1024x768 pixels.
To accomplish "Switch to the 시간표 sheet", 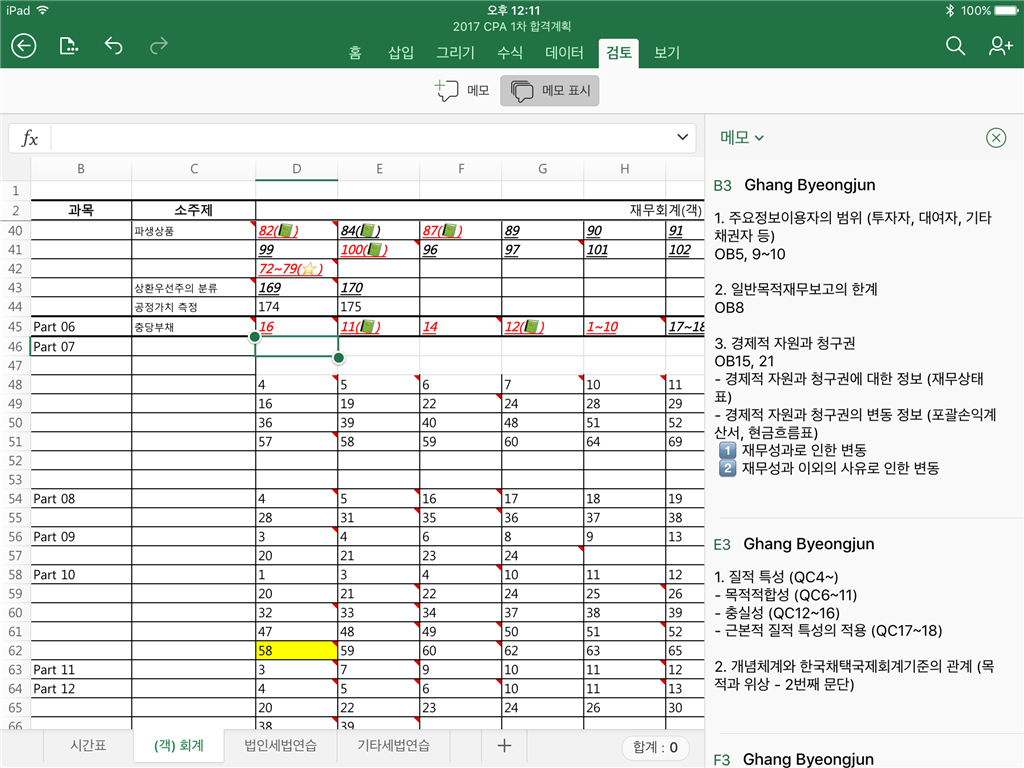I will coord(88,746).
